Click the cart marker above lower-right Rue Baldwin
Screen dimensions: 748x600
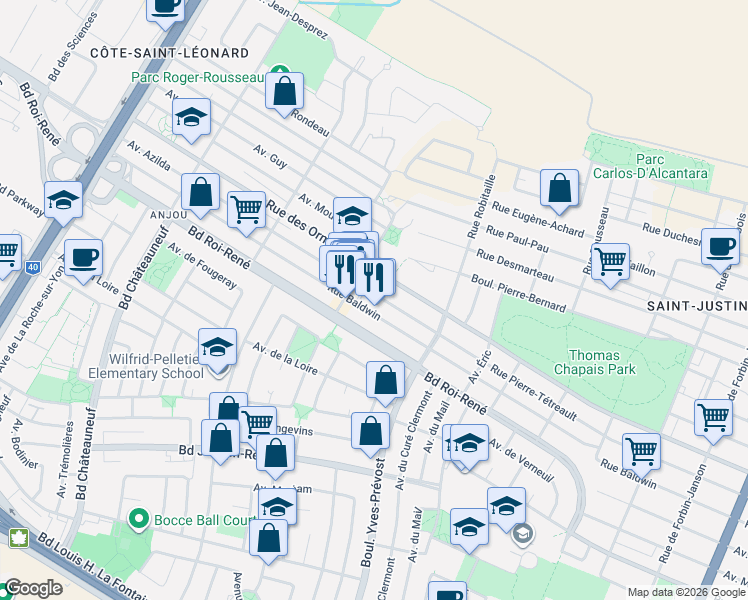coord(642,455)
